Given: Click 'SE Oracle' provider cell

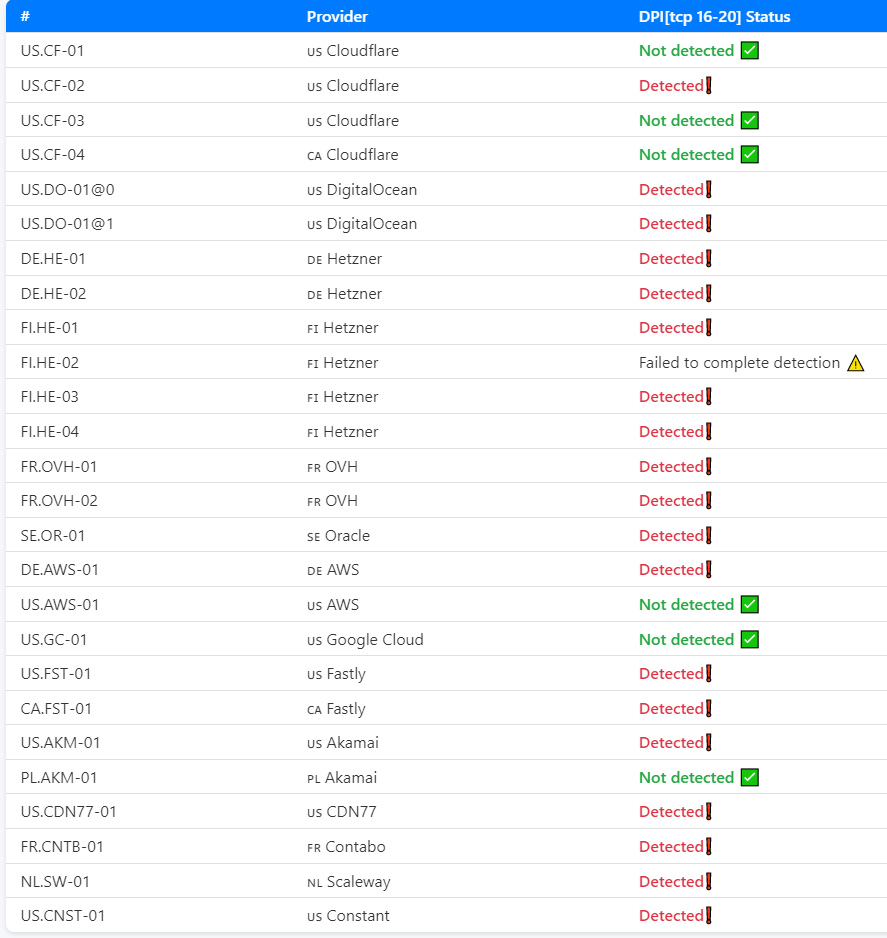Looking at the screenshot, I should [339, 535].
